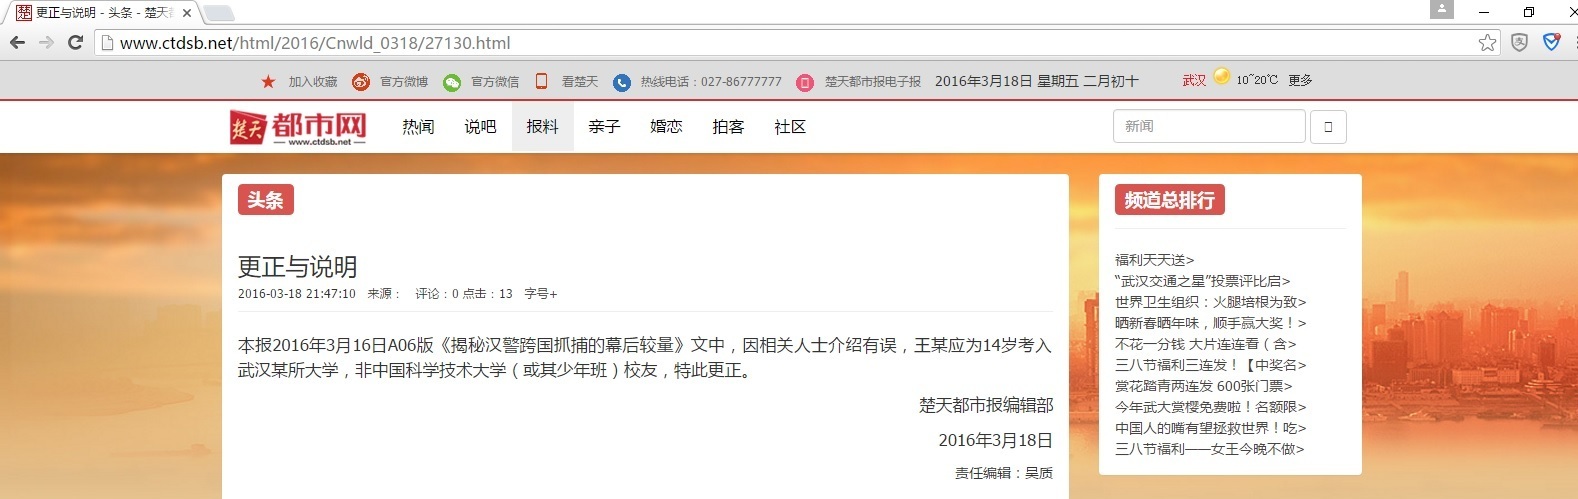Screen dimensions: 1578x499
Task: Click the 新闻 search input field
Action: (1208, 127)
